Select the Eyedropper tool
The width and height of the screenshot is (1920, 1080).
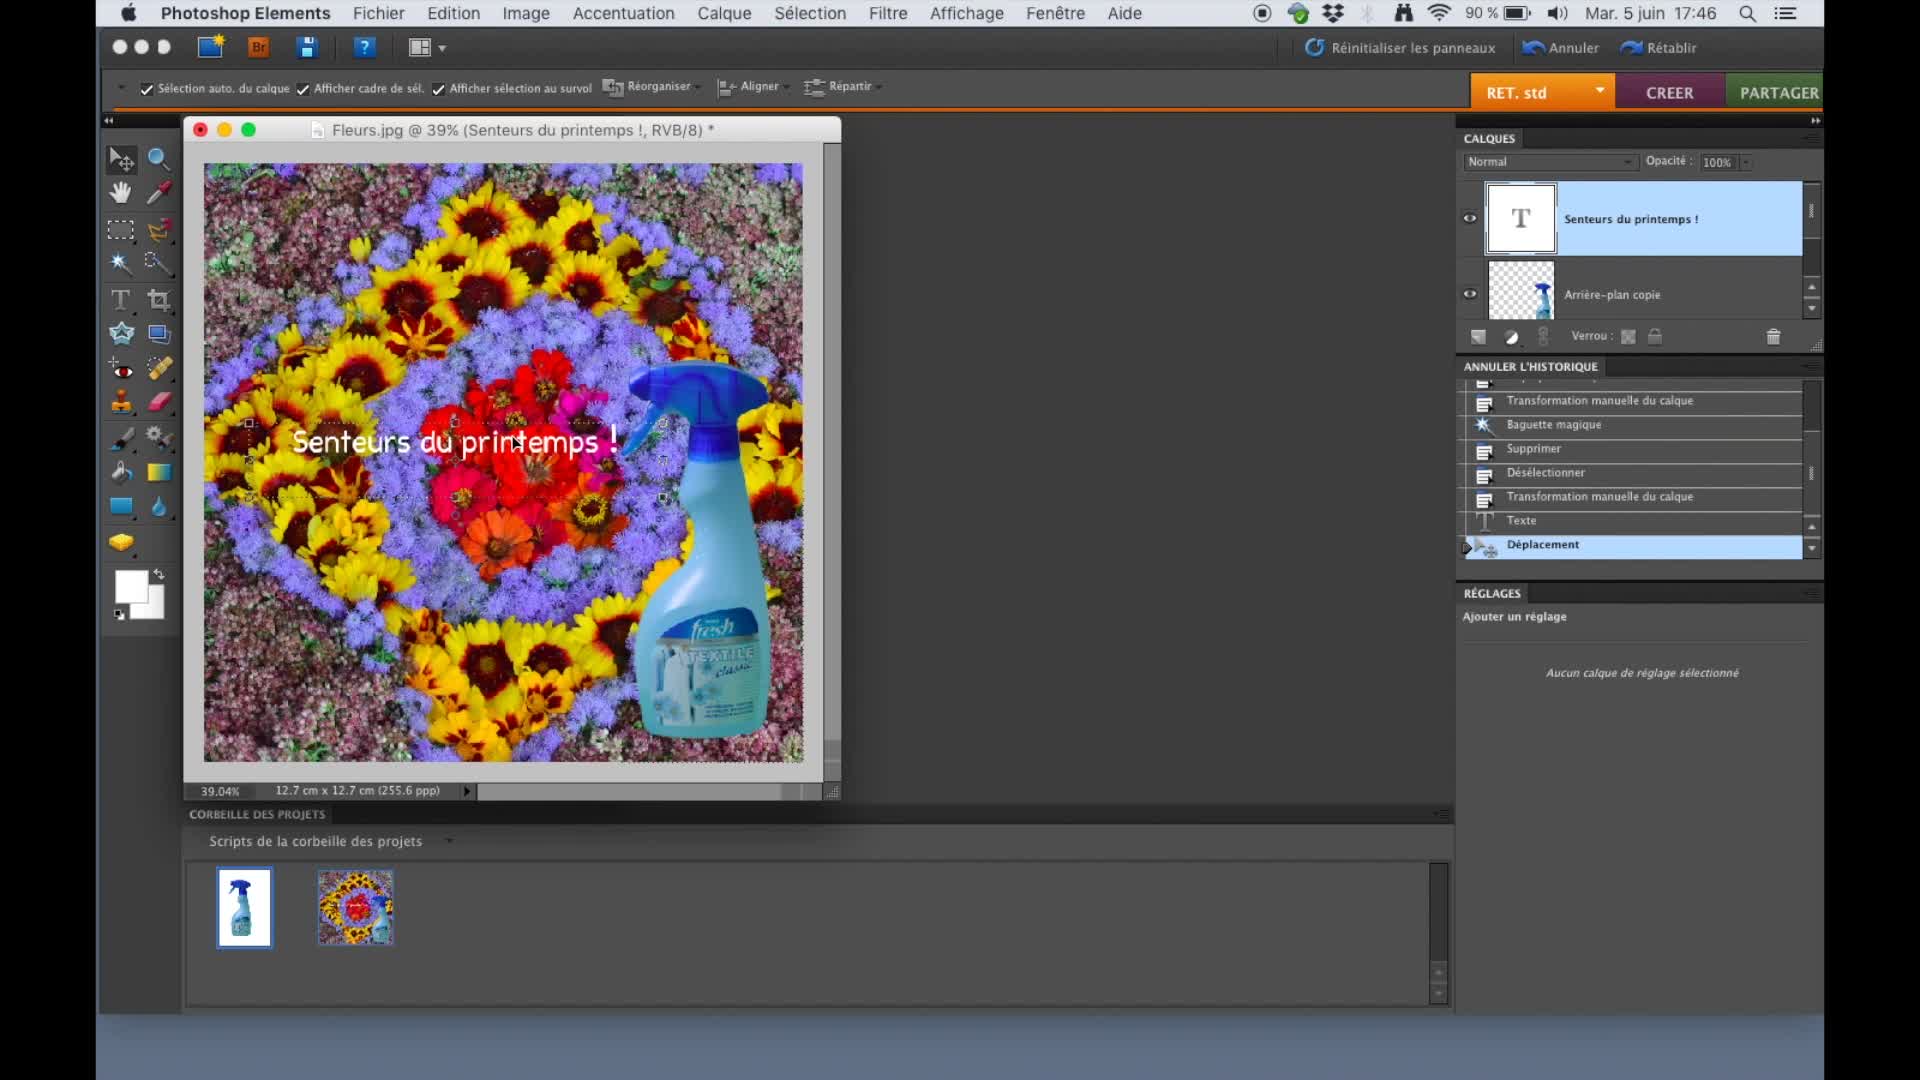point(159,192)
